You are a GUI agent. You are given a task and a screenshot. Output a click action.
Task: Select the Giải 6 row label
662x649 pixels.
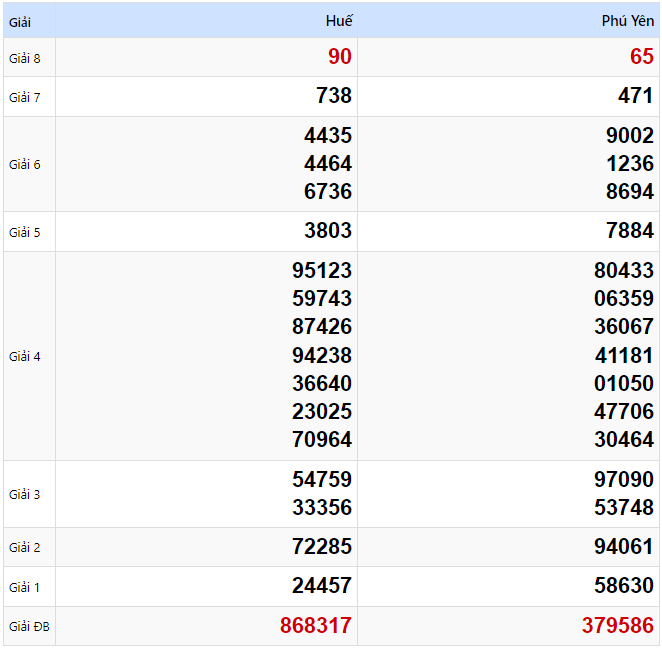point(25,164)
